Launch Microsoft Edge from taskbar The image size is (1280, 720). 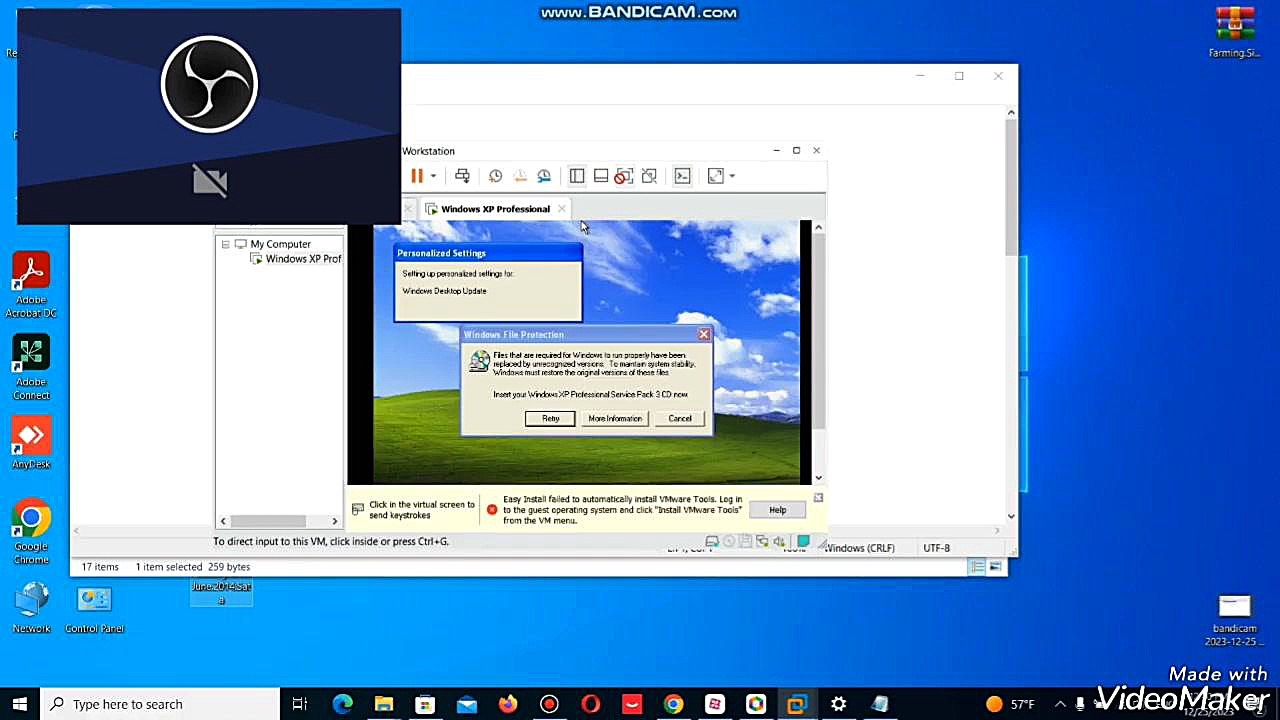(x=342, y=704)
